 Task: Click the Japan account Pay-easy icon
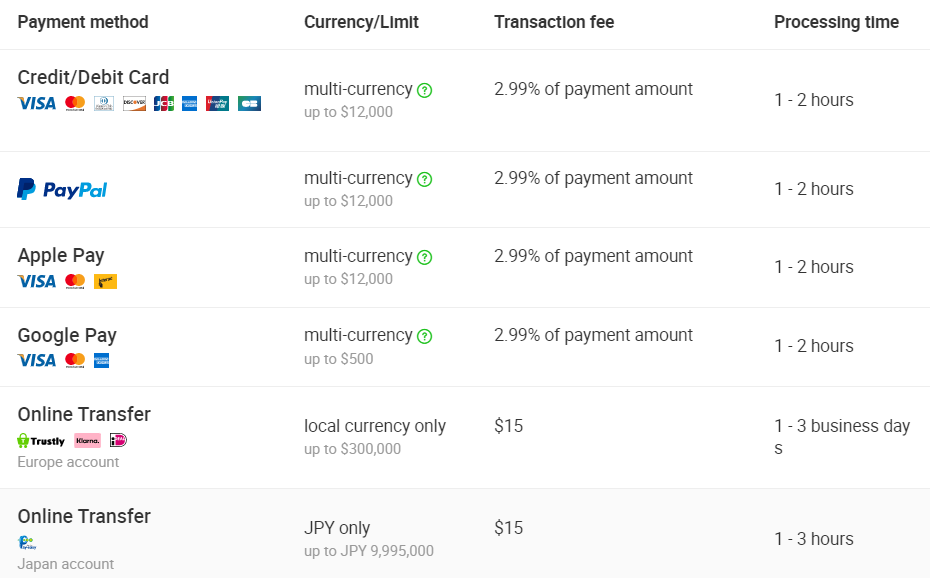27,543
